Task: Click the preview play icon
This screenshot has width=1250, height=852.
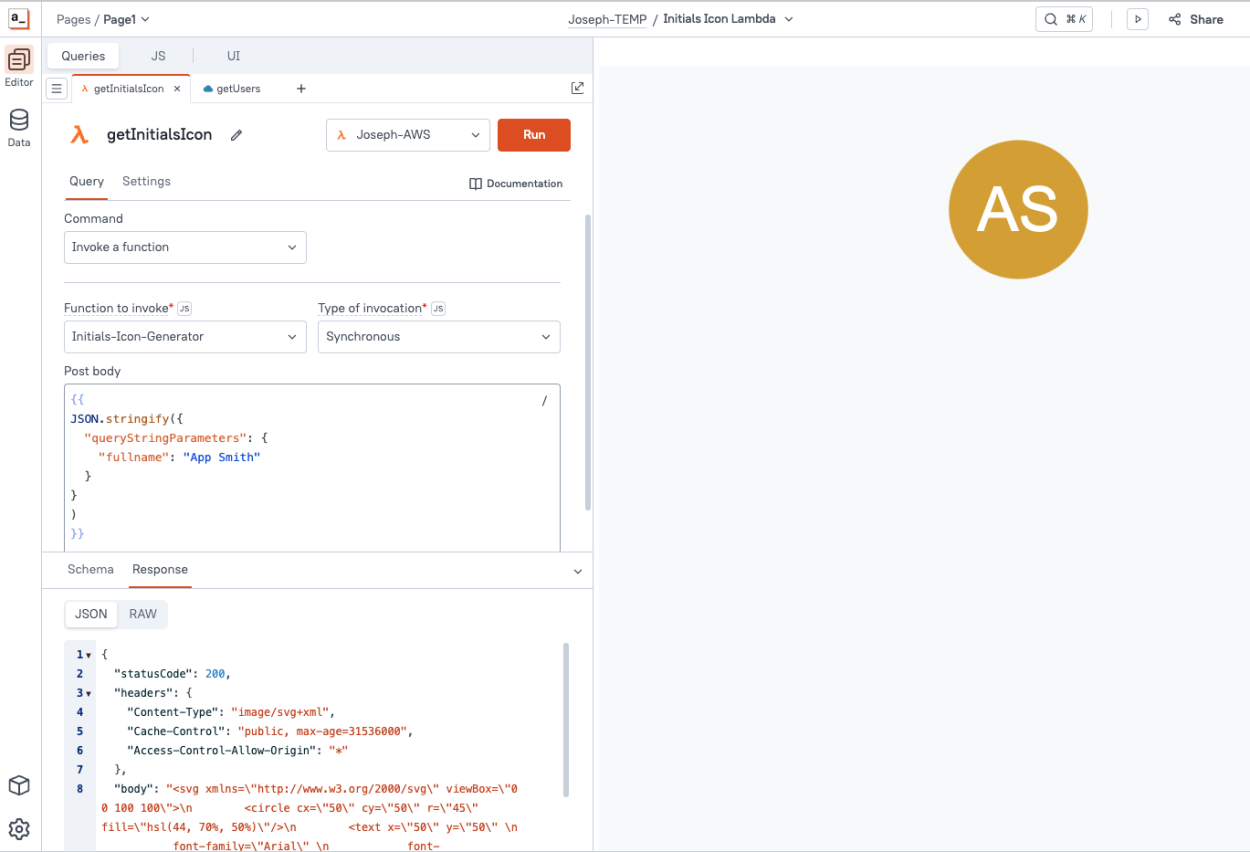Action: coord(1137,19)
